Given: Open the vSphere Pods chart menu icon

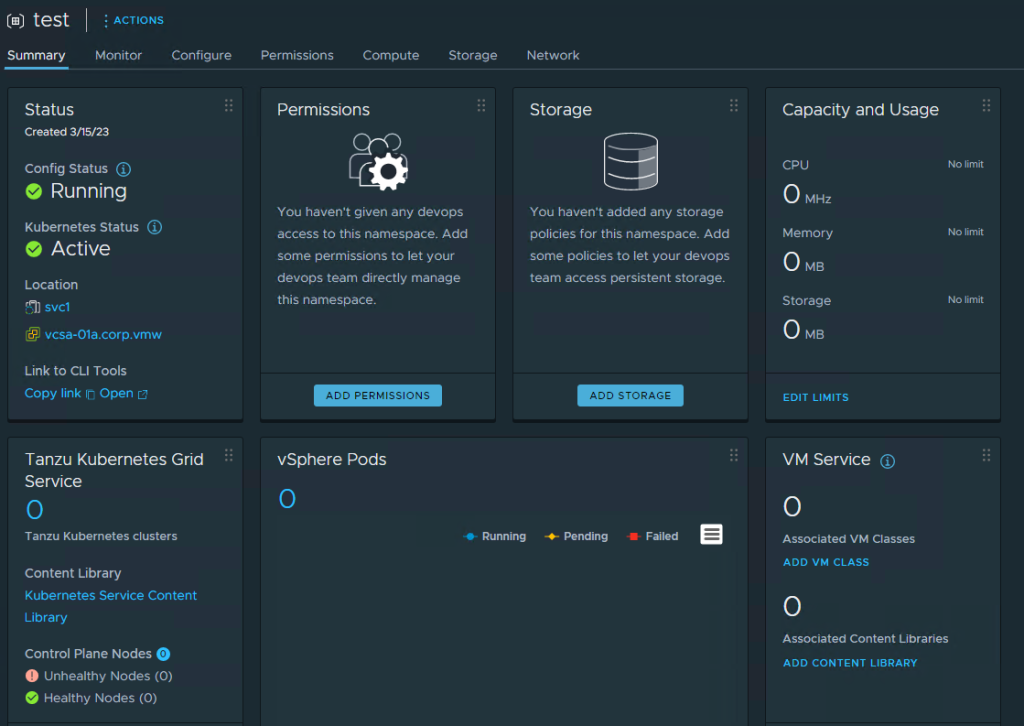Looking at the screenshot, I should click(711, 535).
